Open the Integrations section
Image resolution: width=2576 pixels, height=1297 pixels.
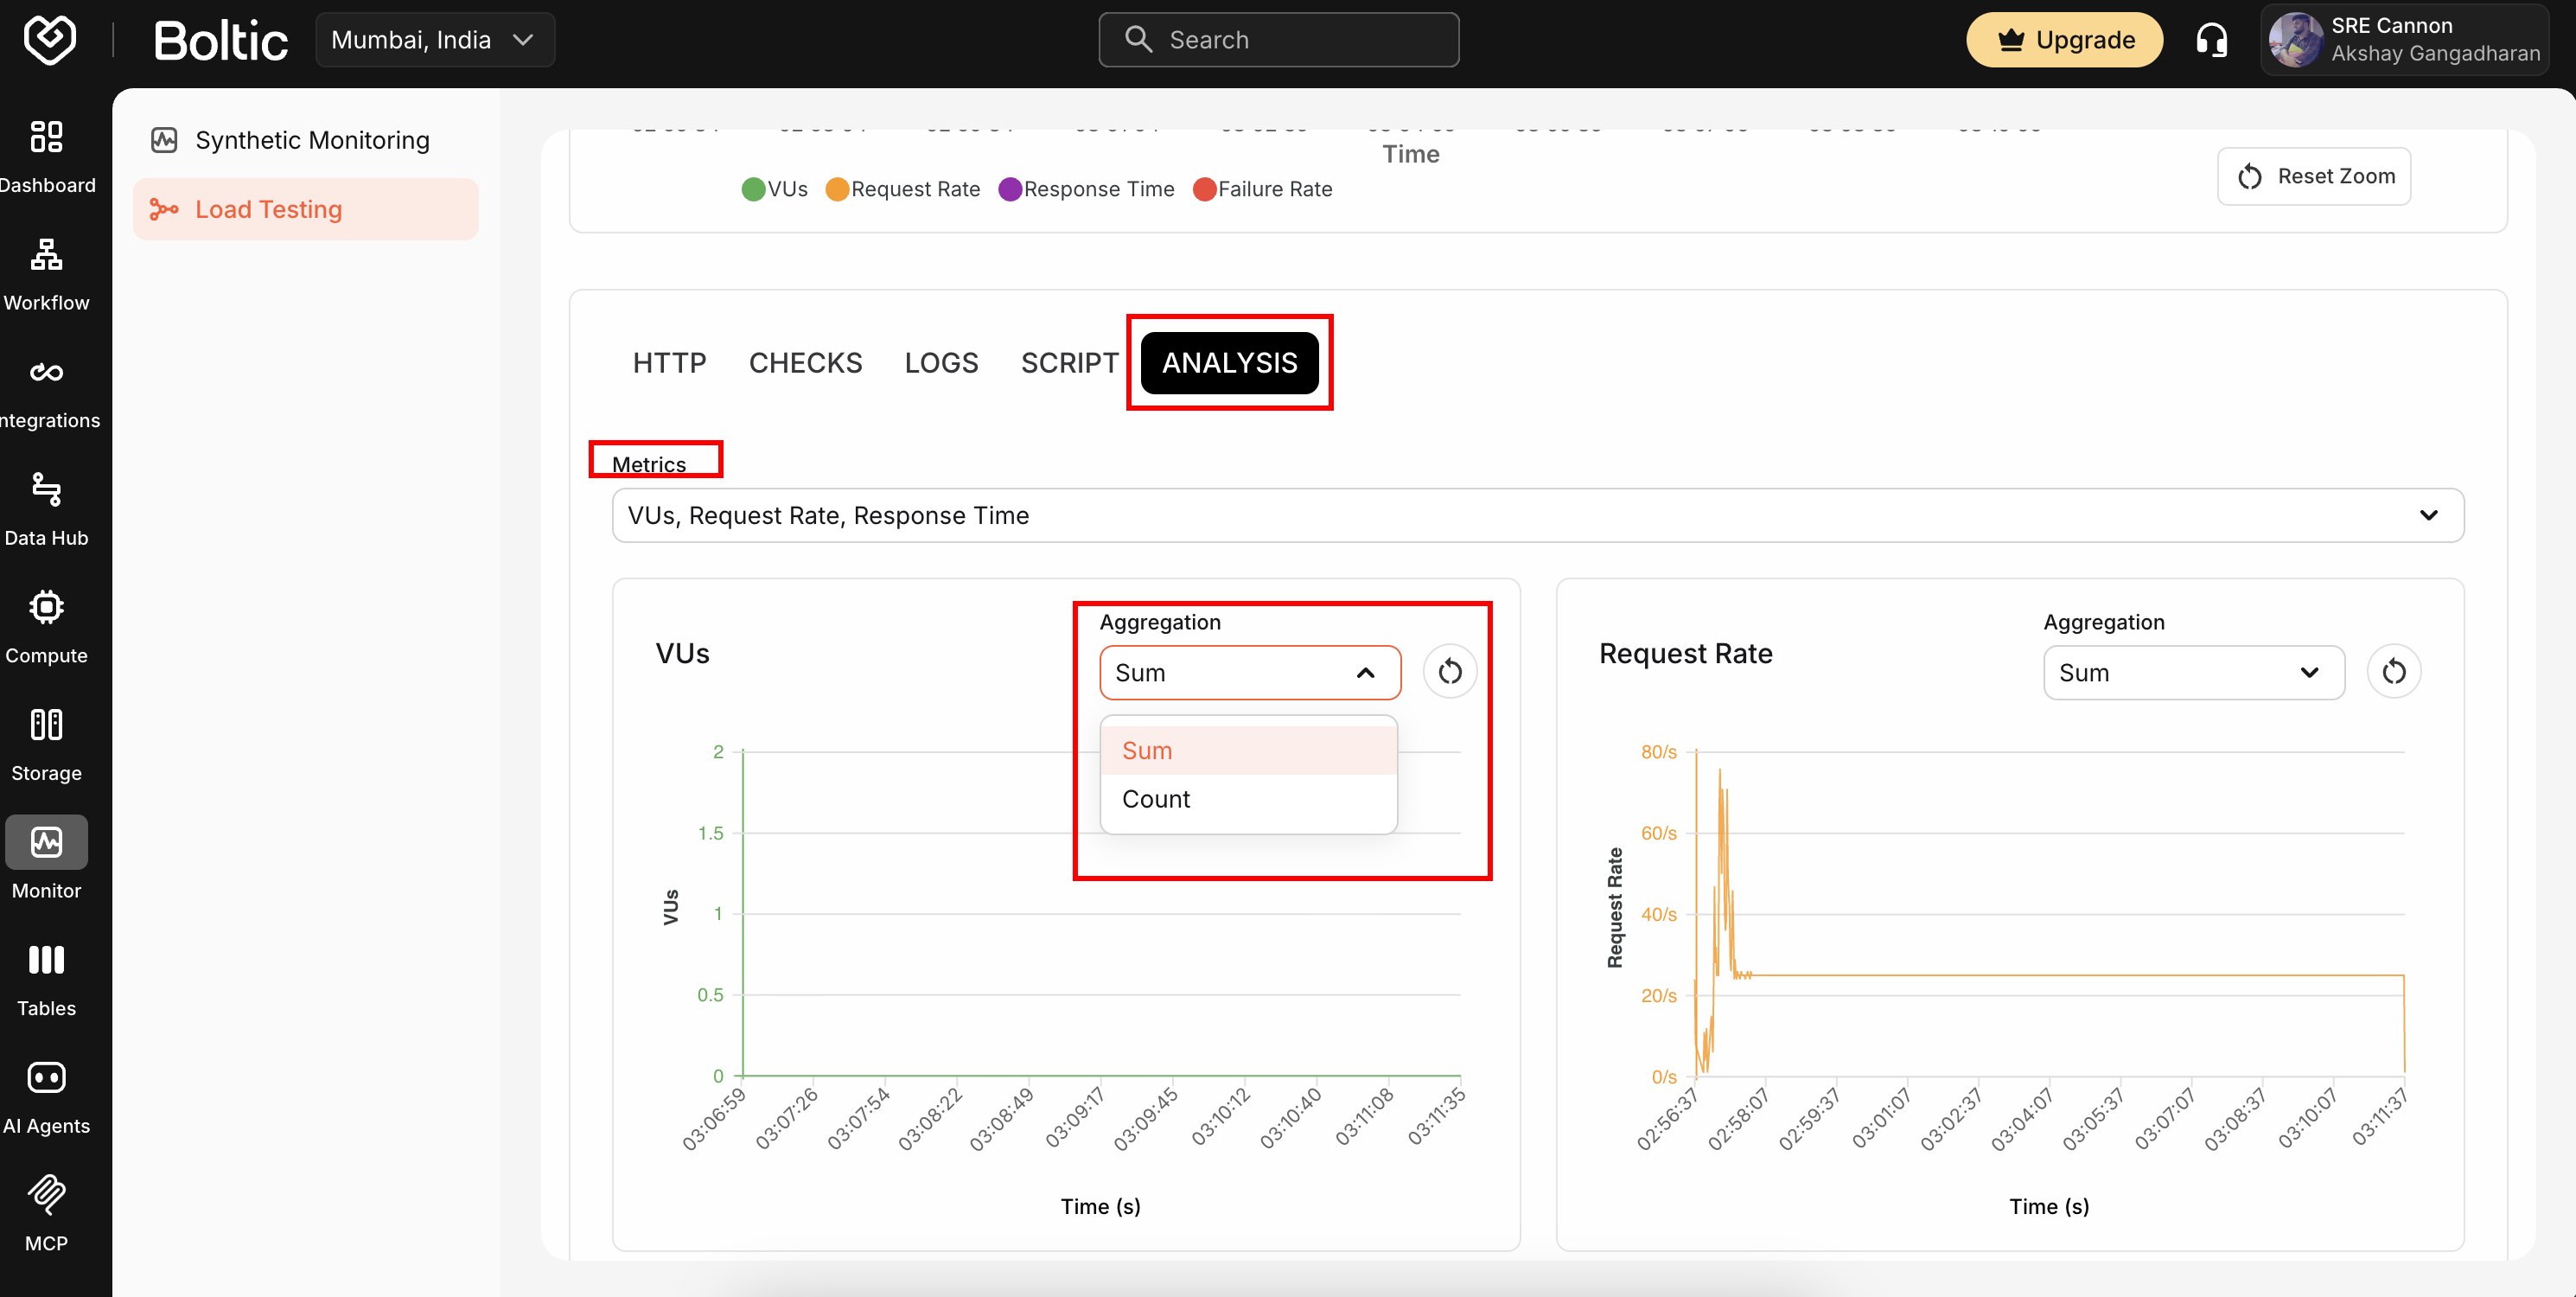click(x=47, y=388)
